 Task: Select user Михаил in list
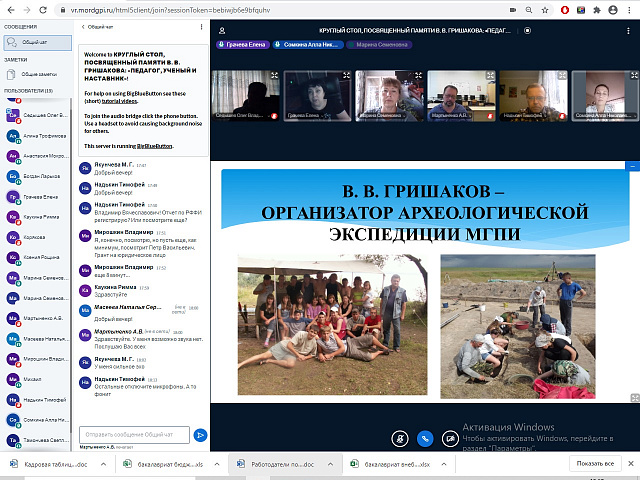point(38,380)
